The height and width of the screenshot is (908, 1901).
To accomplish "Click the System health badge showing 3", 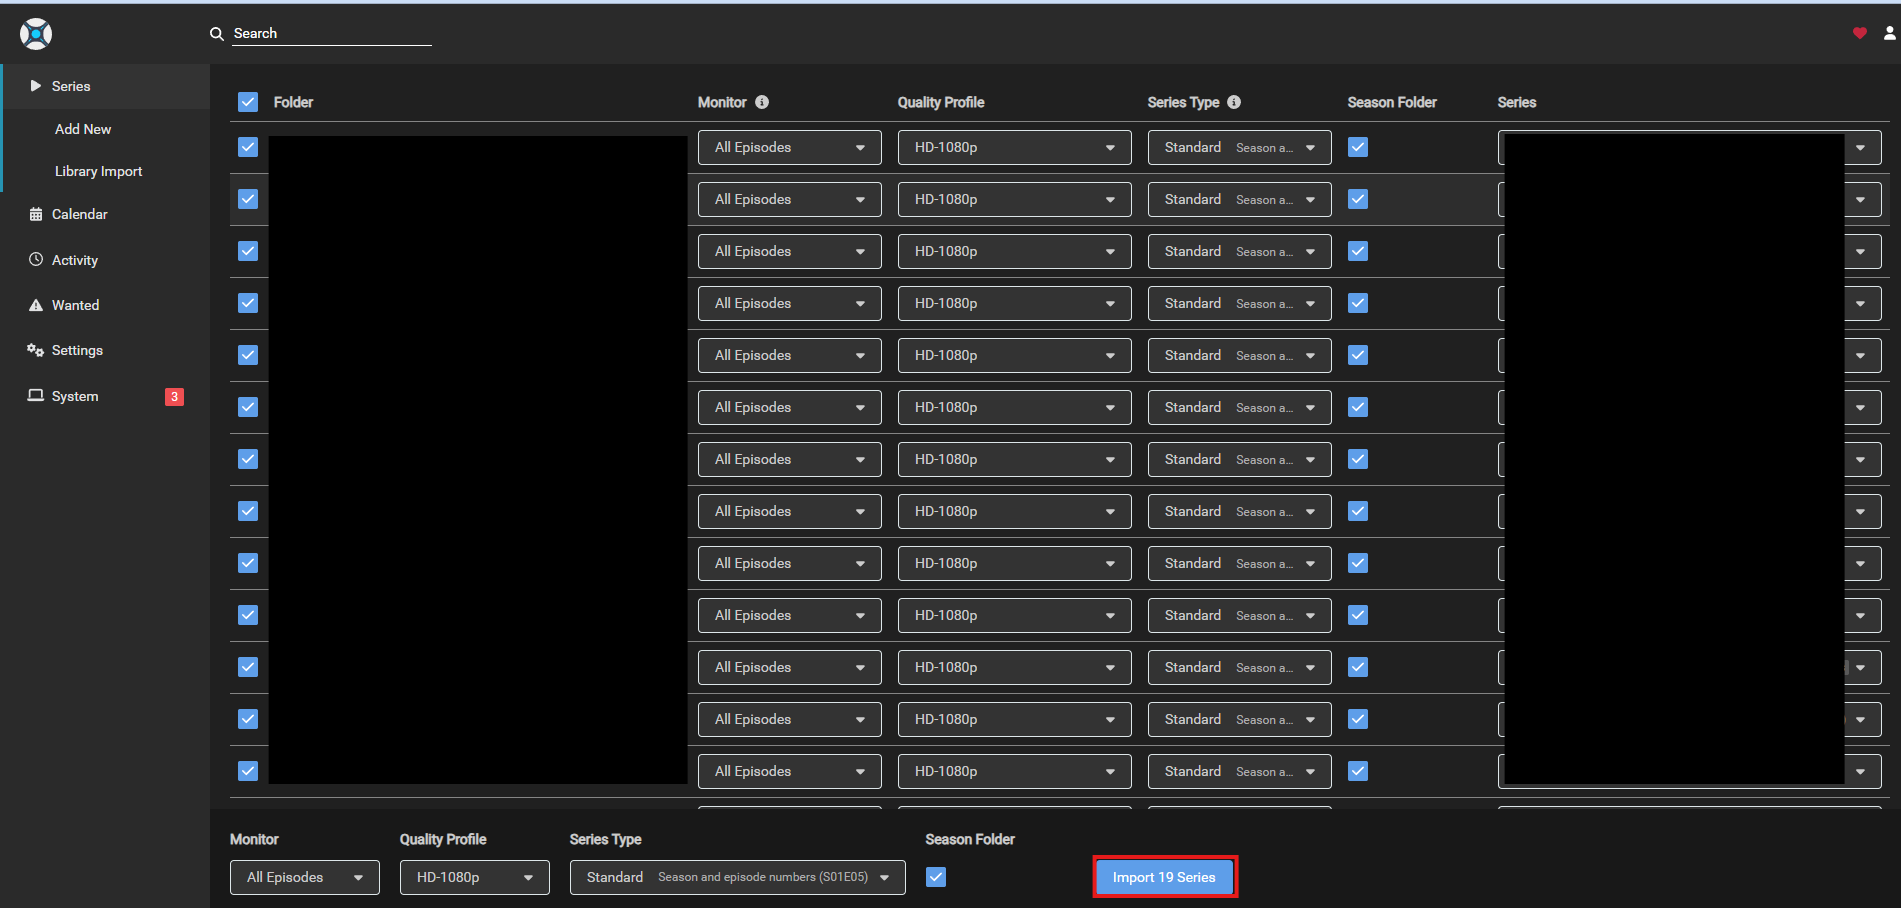I will (174, 397).
